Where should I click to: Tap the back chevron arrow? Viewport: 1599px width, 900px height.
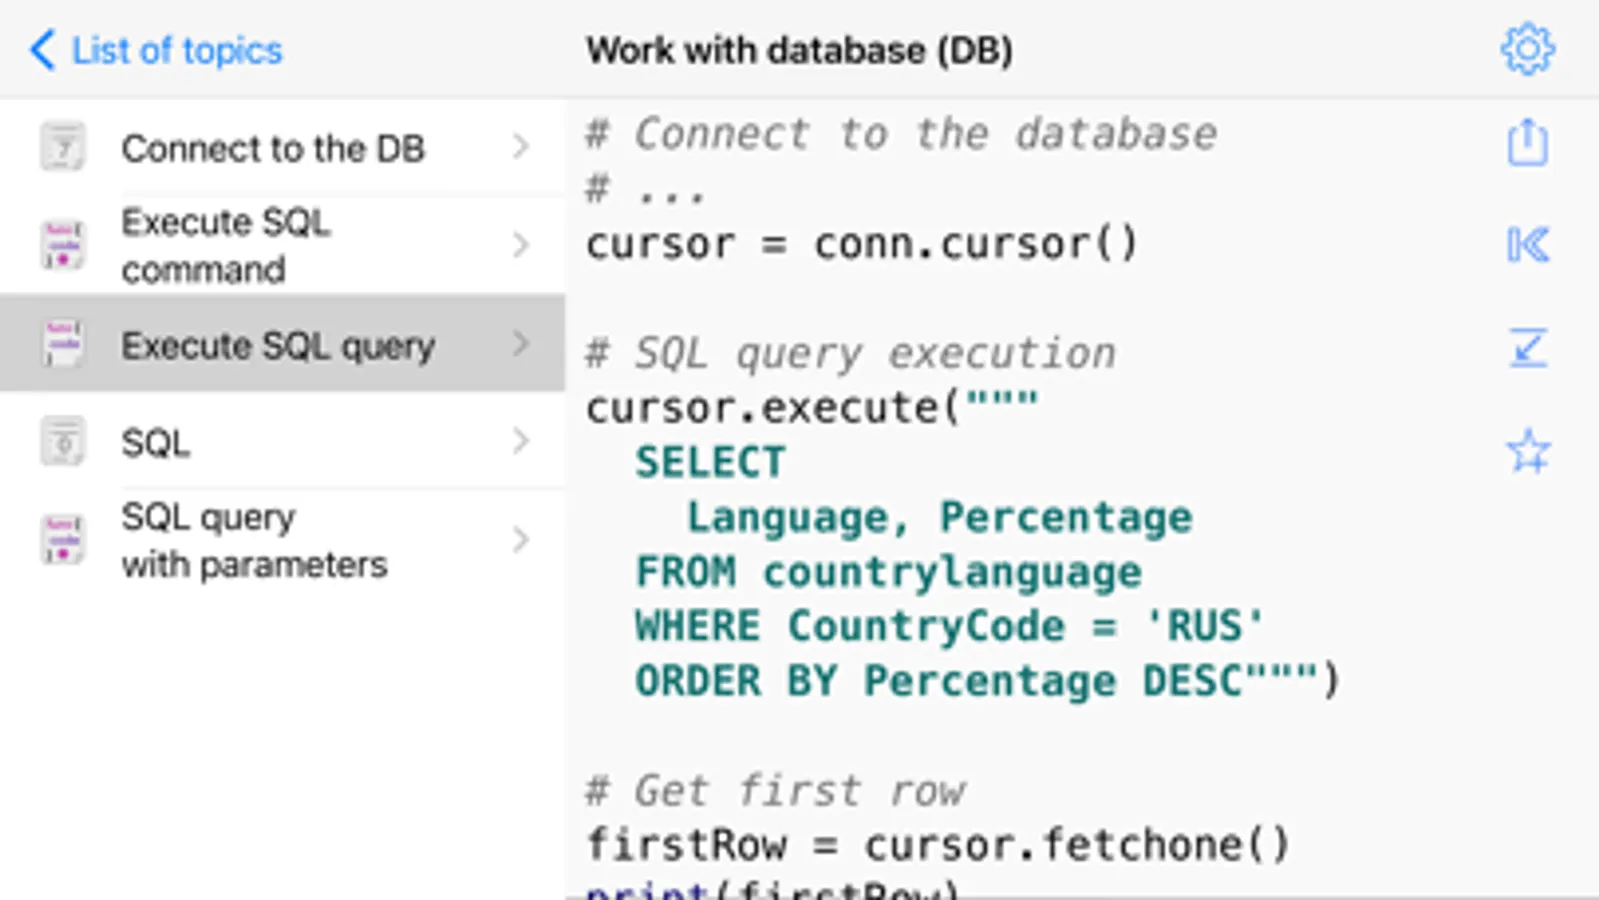(42, 49)
